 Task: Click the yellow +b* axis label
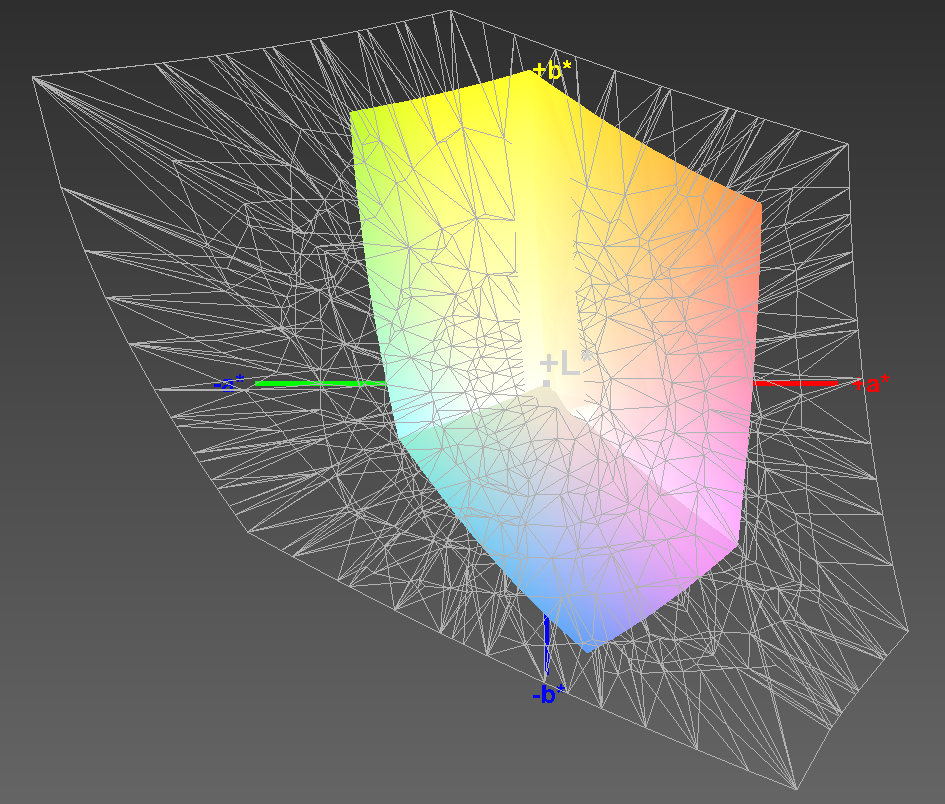pos(552,71)
